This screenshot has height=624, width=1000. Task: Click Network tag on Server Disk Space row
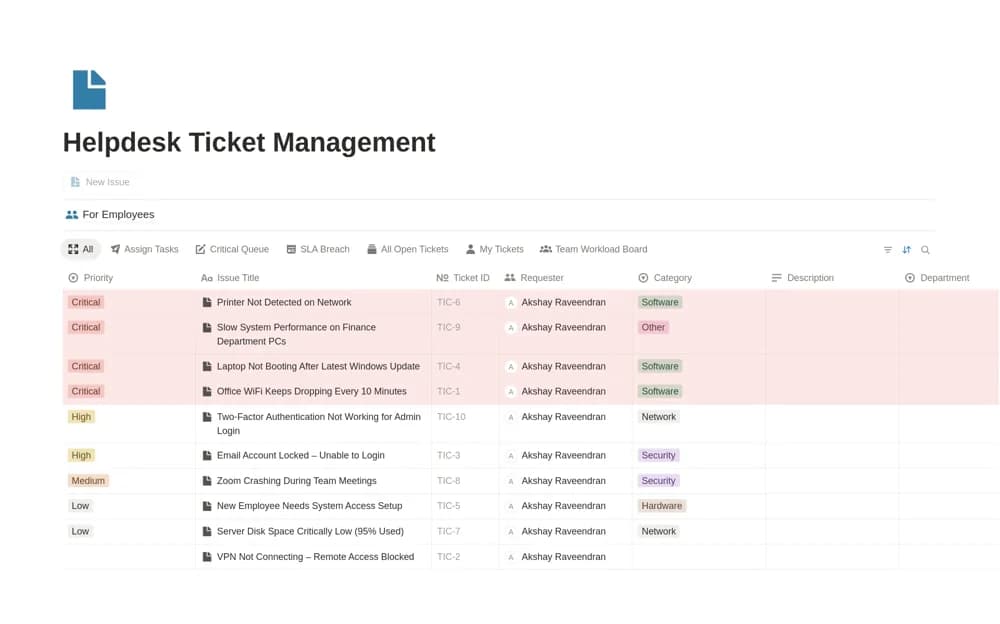[659, 531]
